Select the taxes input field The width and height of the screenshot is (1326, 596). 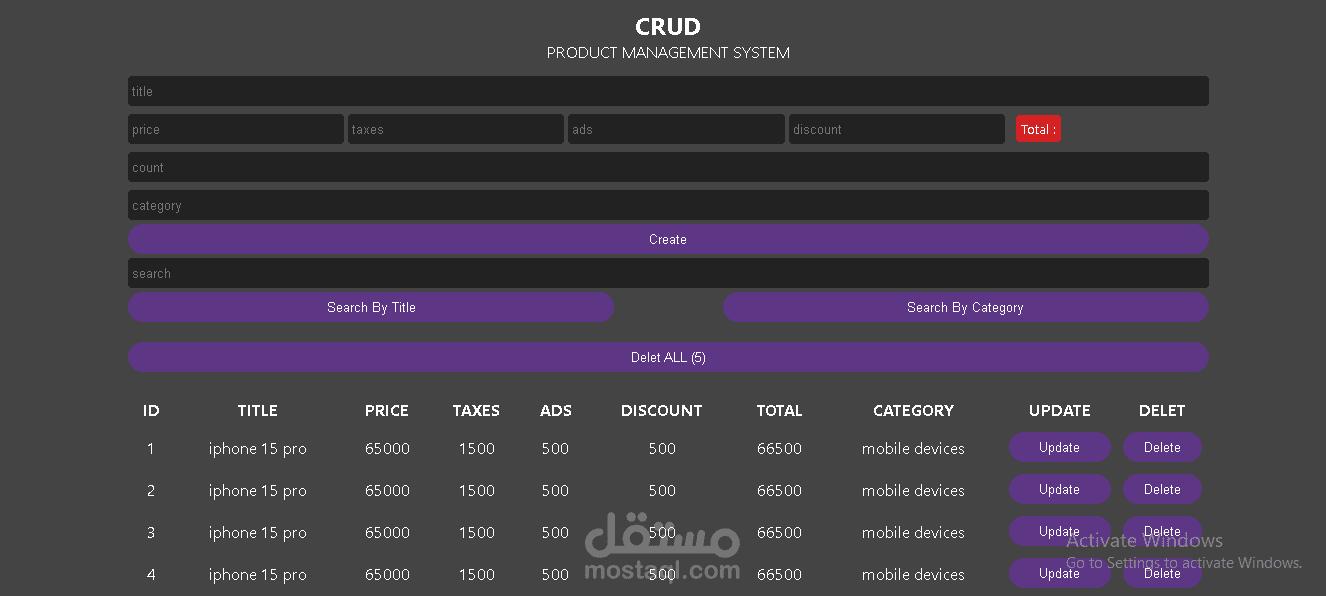(x=456, y=129)
